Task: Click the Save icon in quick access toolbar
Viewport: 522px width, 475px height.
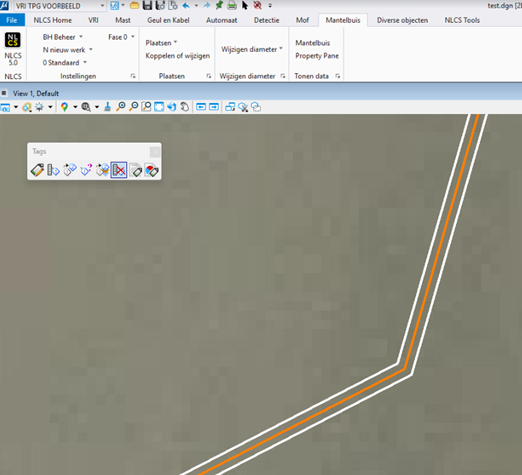Action: [x=147, y=5]
